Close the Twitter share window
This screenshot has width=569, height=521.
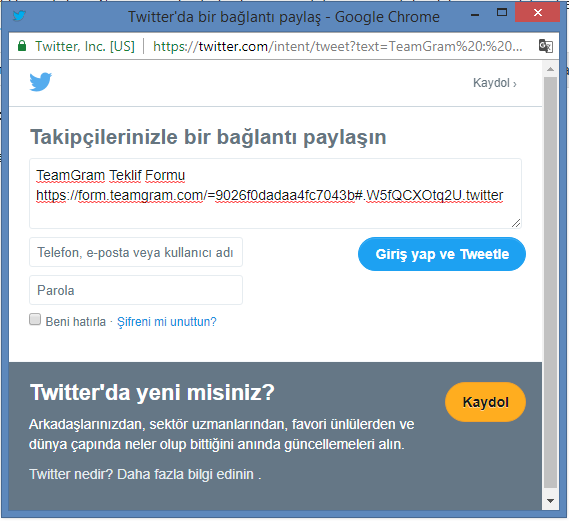pyautogui.click(x=538, y=13)
